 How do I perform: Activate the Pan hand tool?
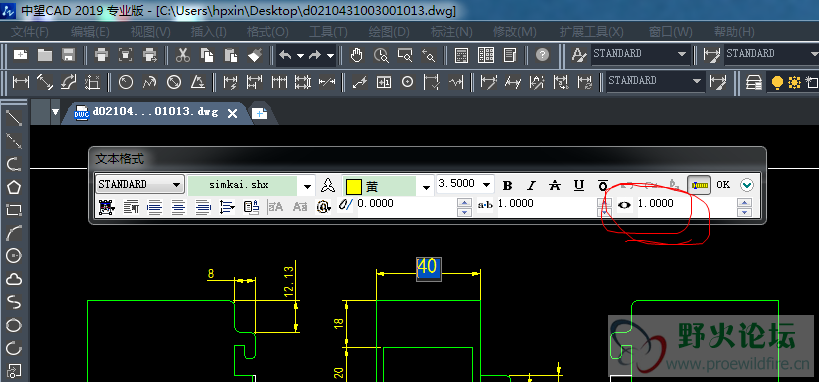tap(357, 55)
